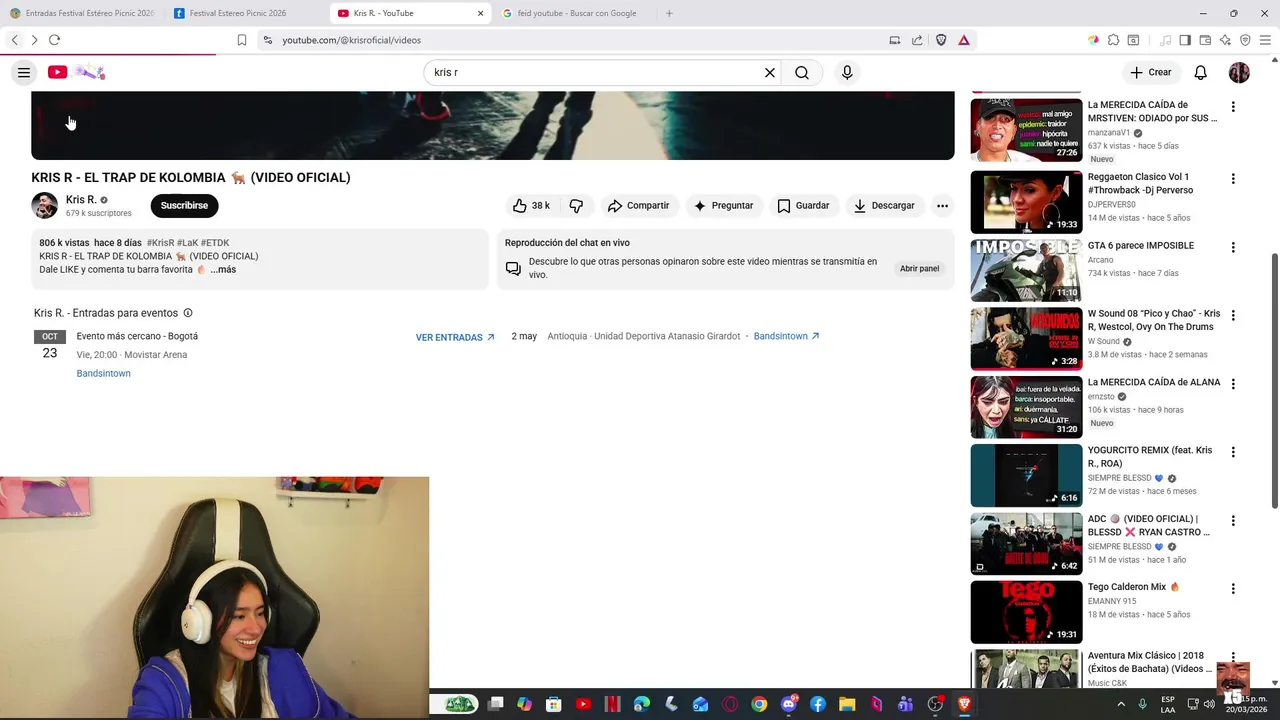This screenshot has height=720, width=1280.
Task: Subscribe to Kris R. channel
Action: pos(184,205)
